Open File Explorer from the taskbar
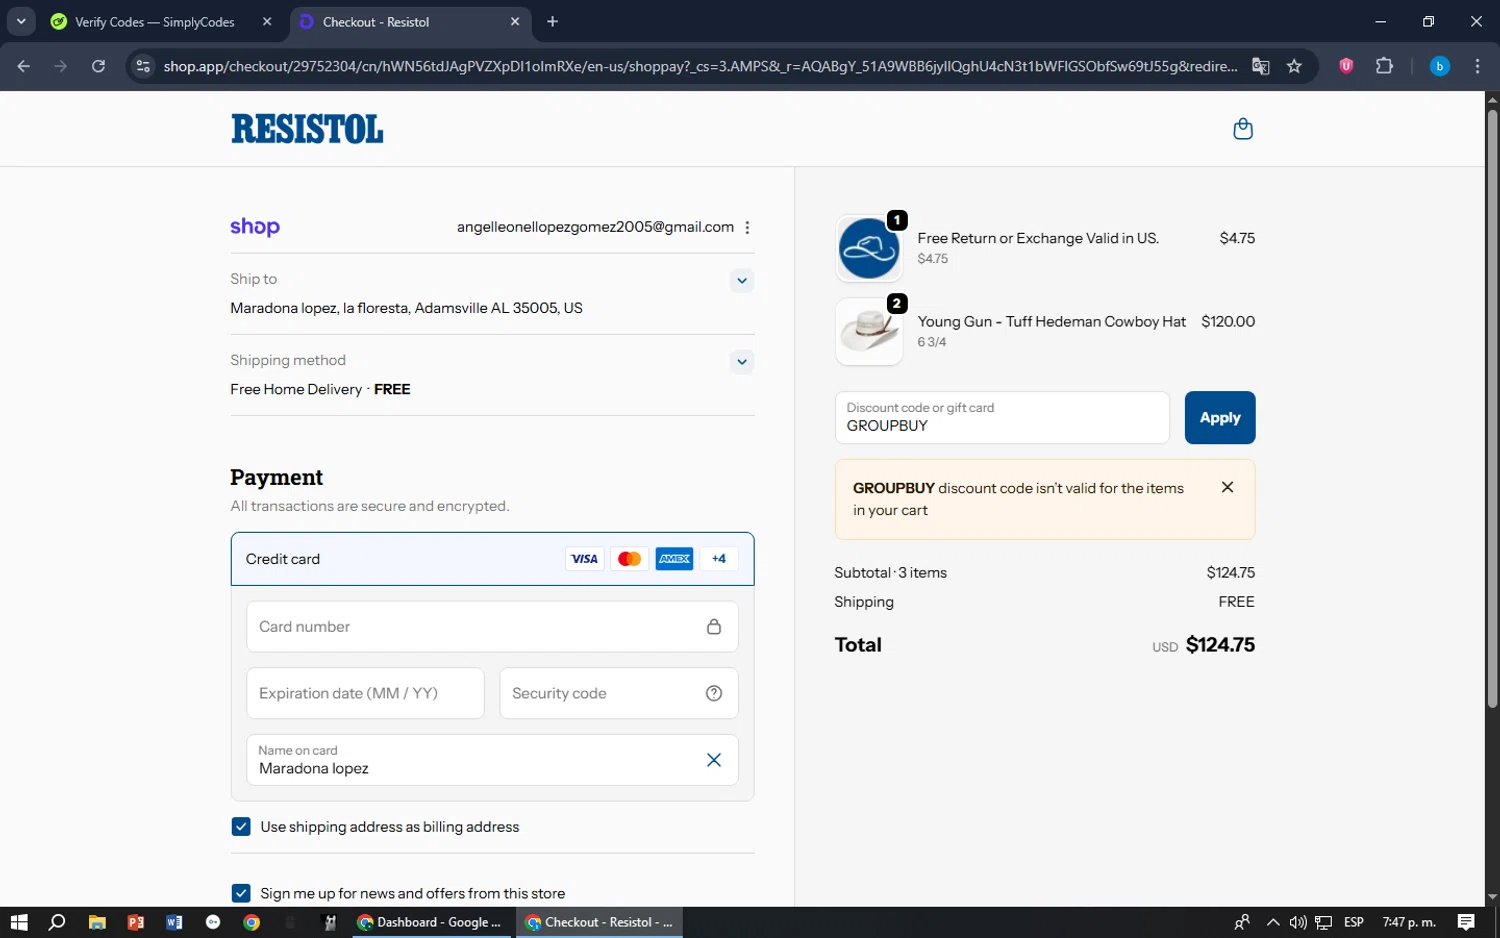The image size is (1500, 938). [97, 922]
